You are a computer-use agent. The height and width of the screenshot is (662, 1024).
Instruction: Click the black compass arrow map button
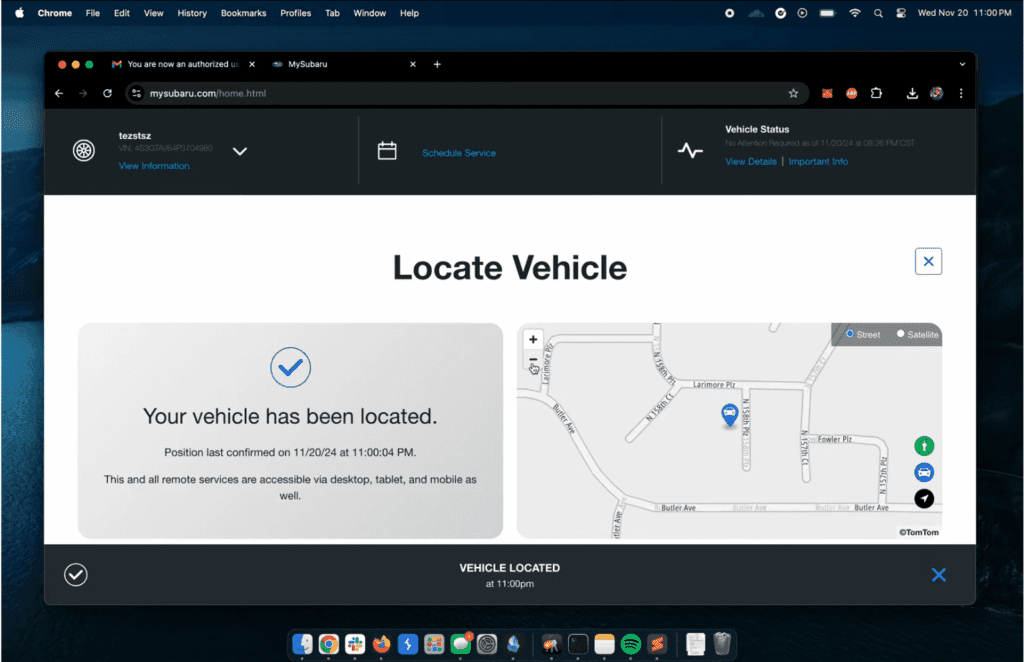point(923,499)
